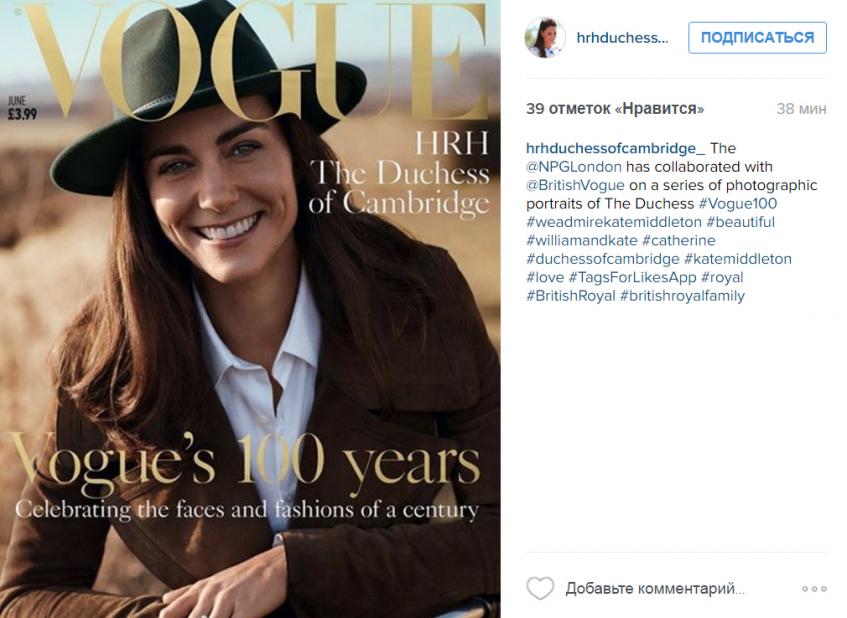This screenshot has width=847, height=618.
Task: Click the #BritishRoyal hashtag
Action: (x=570, y=296)
